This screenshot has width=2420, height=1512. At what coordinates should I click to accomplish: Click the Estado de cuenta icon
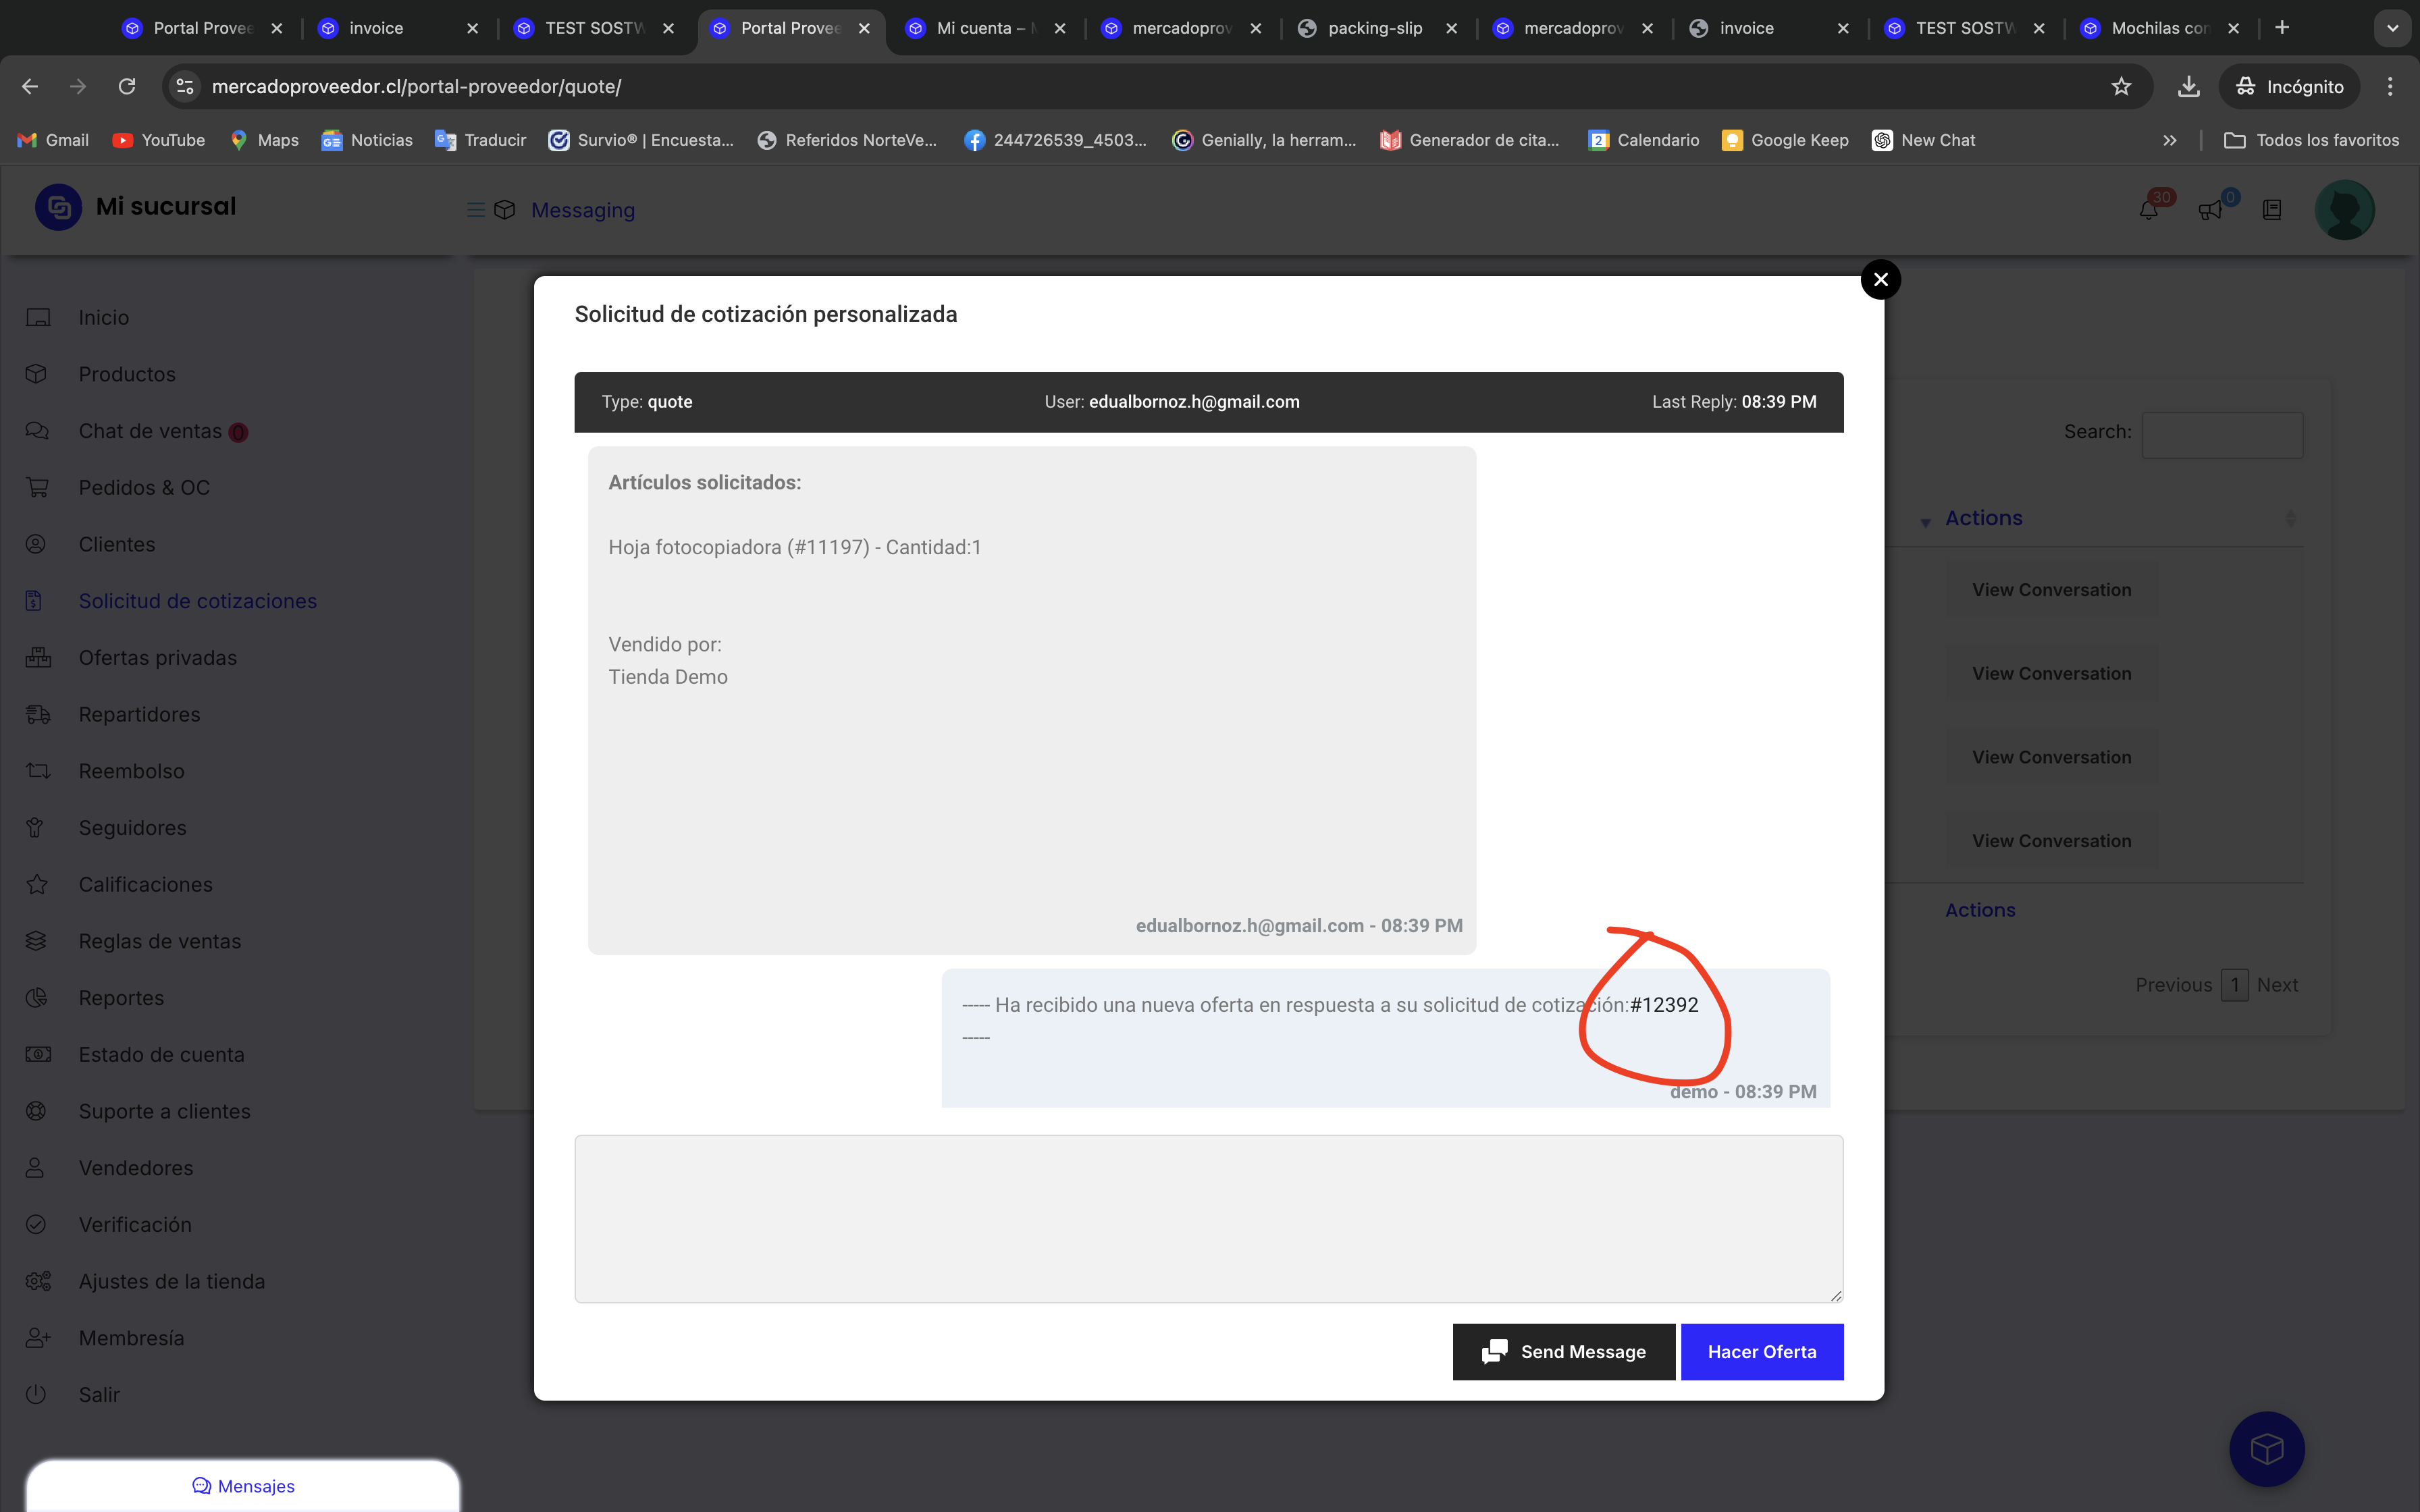point(38,1054)
